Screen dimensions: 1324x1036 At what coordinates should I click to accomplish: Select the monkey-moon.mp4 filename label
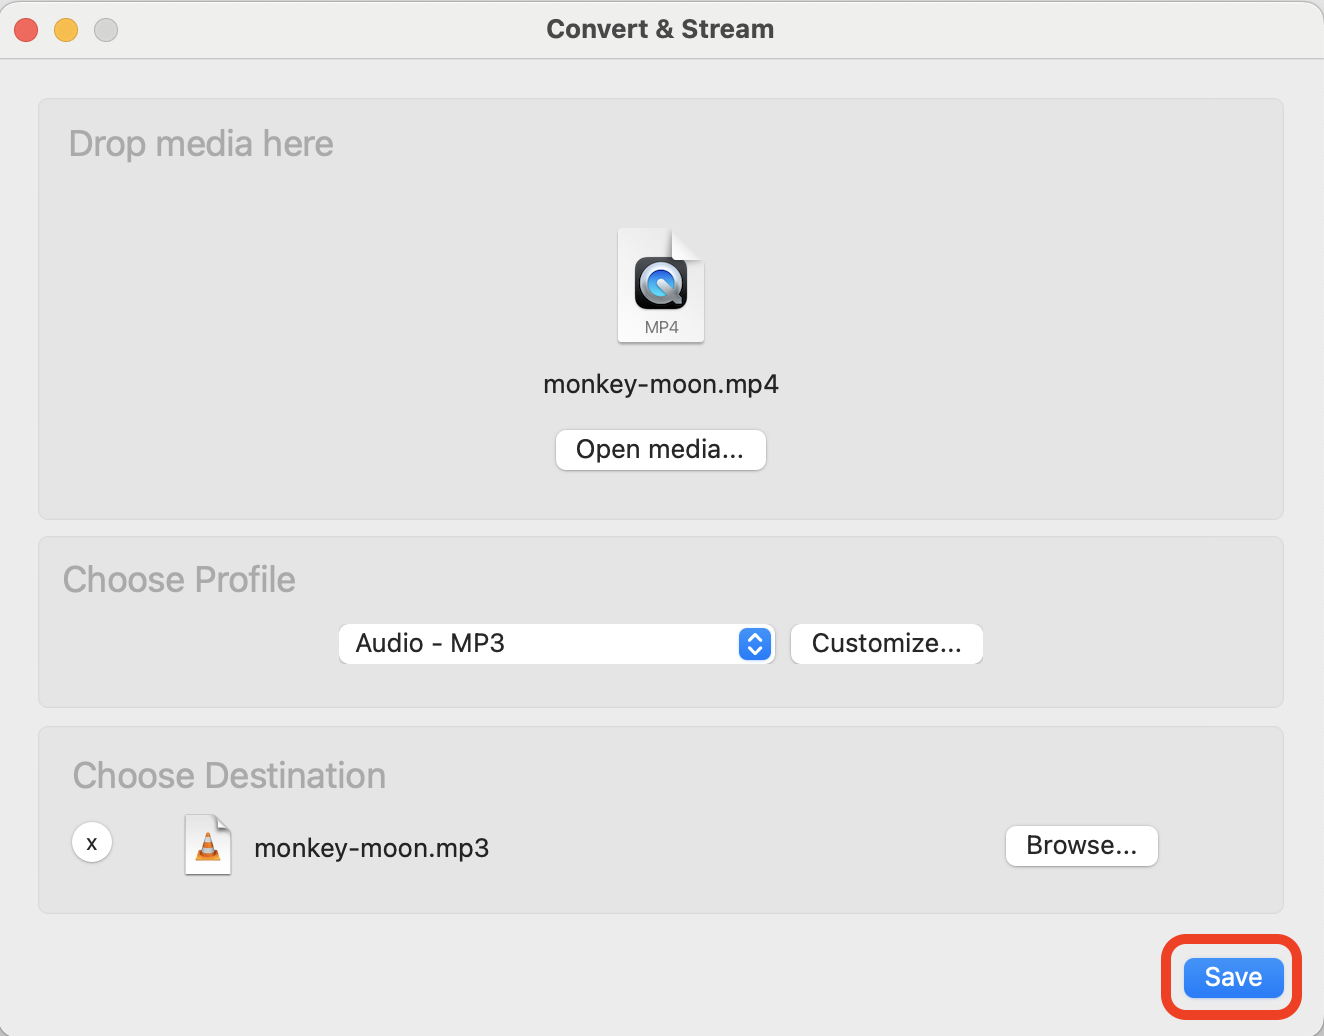pos(660,384)
